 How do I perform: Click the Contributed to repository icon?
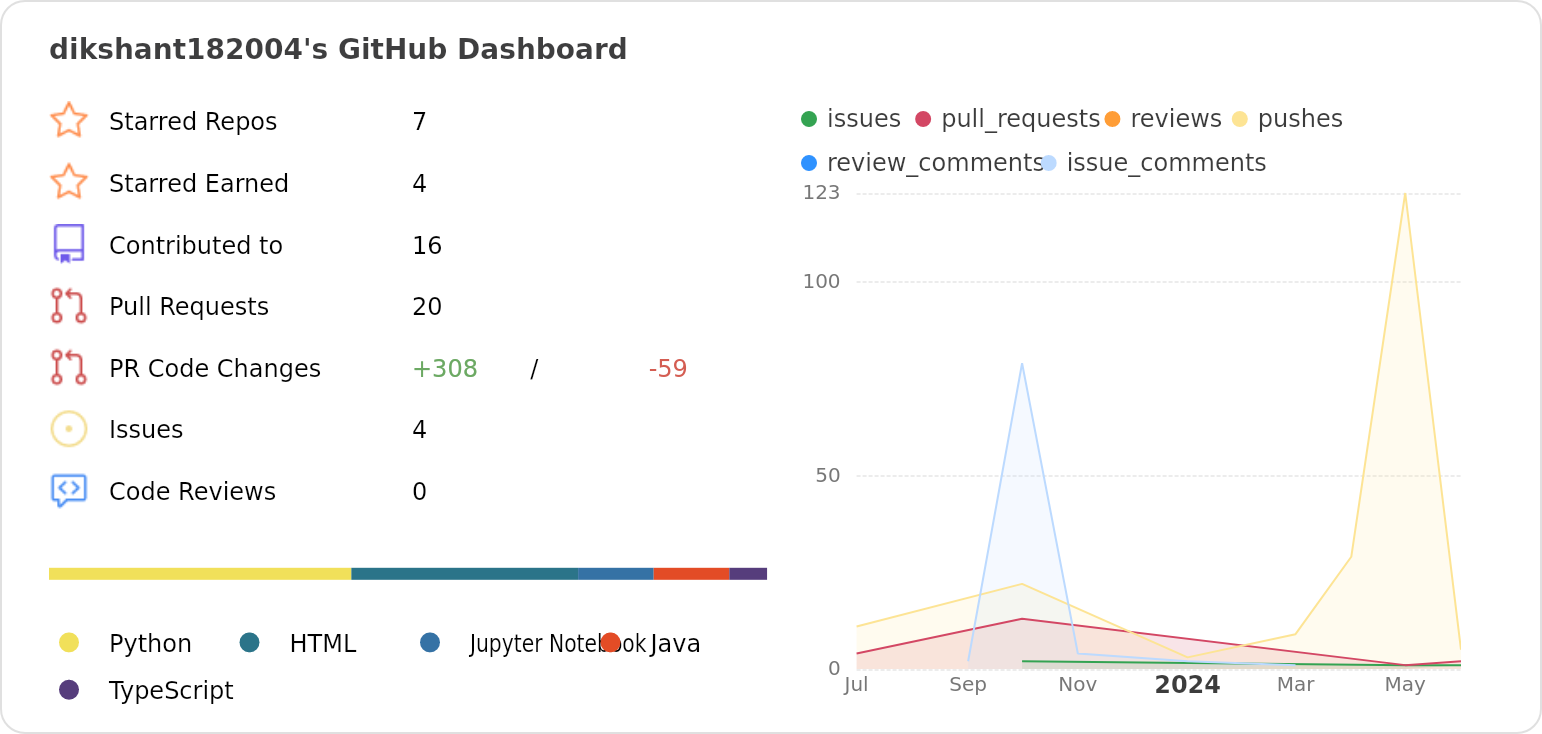[69, 243]
